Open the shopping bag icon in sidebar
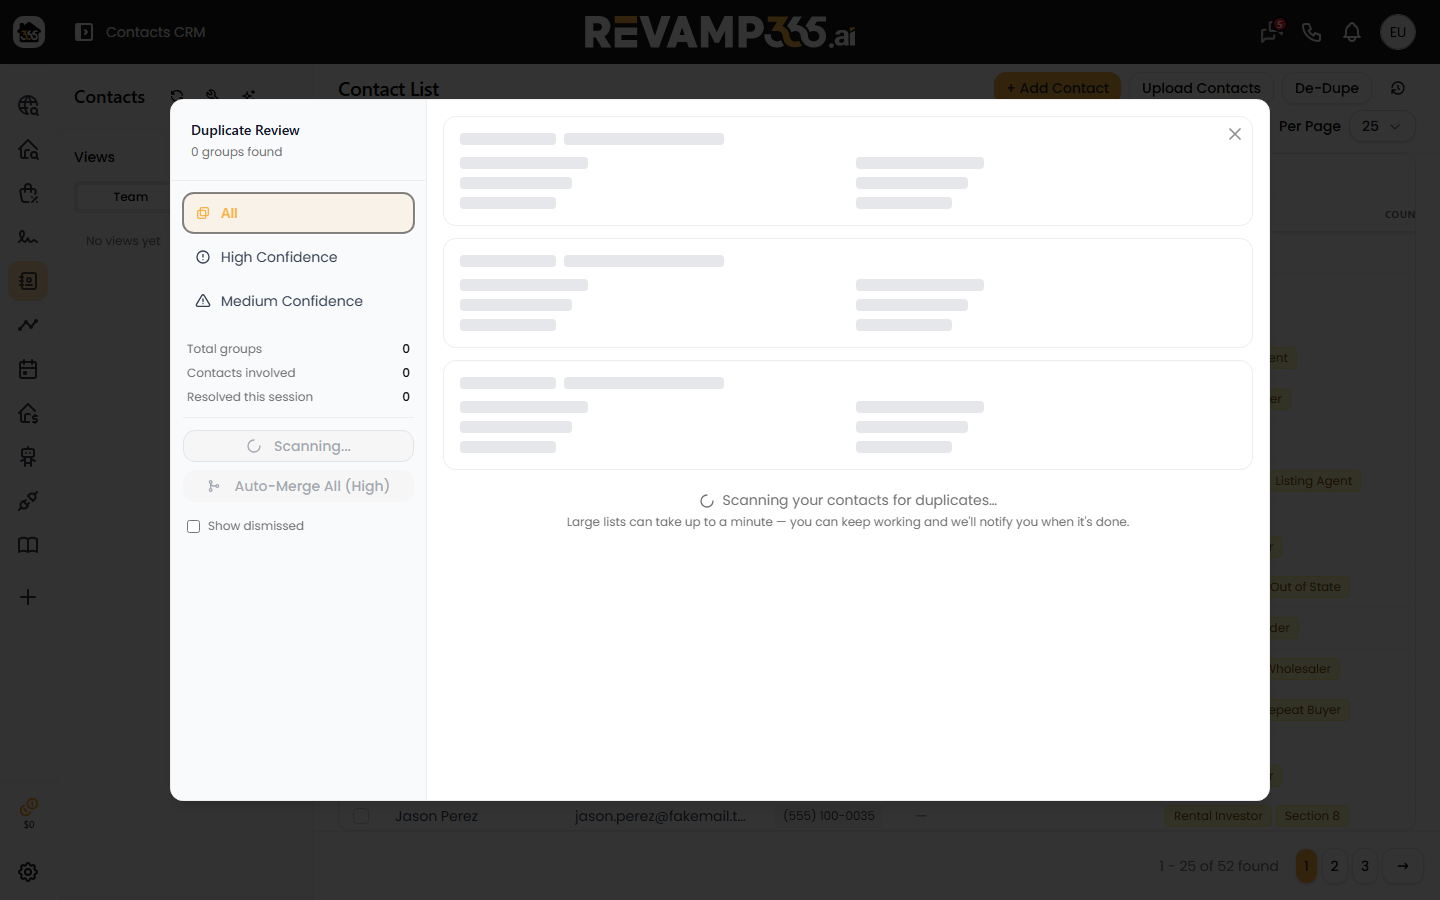This screenshot has height=900, width=1440. point(28,193)
